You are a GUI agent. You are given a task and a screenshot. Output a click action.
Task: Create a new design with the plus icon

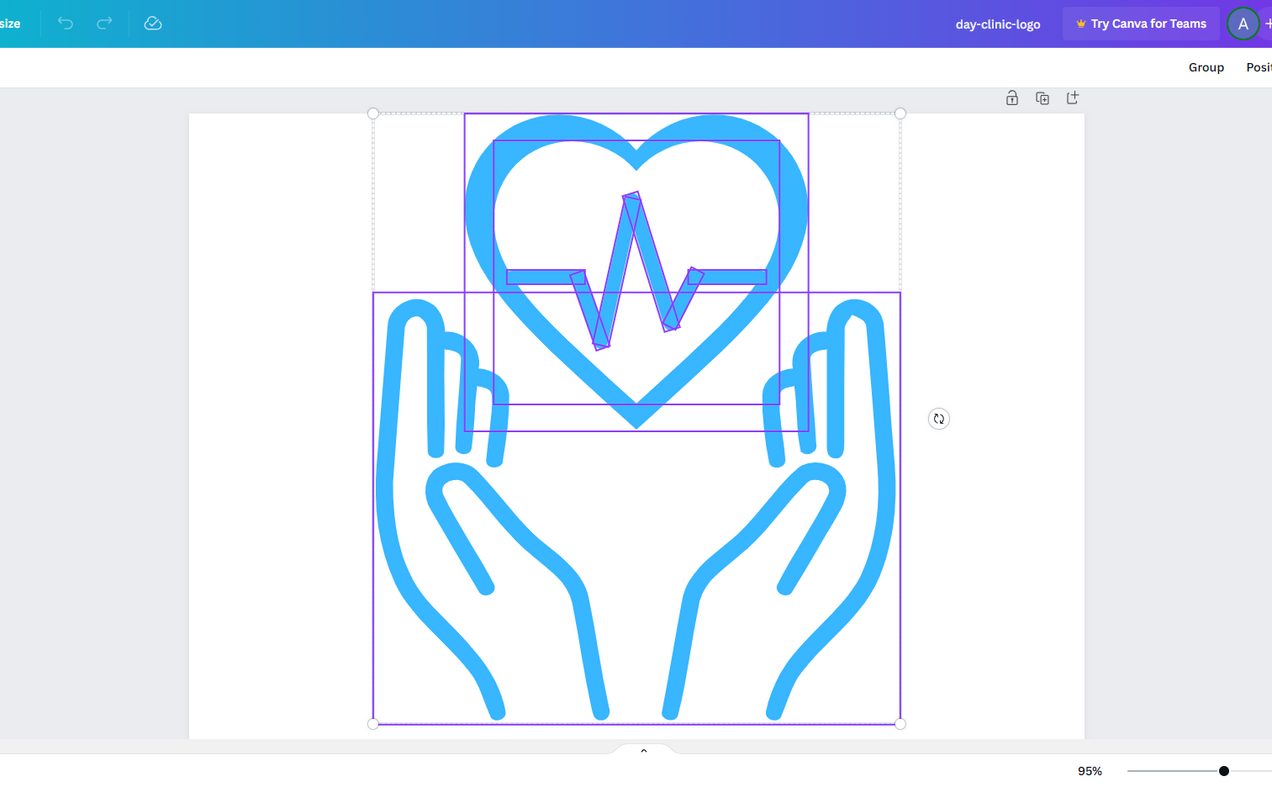click(1267, 23)
